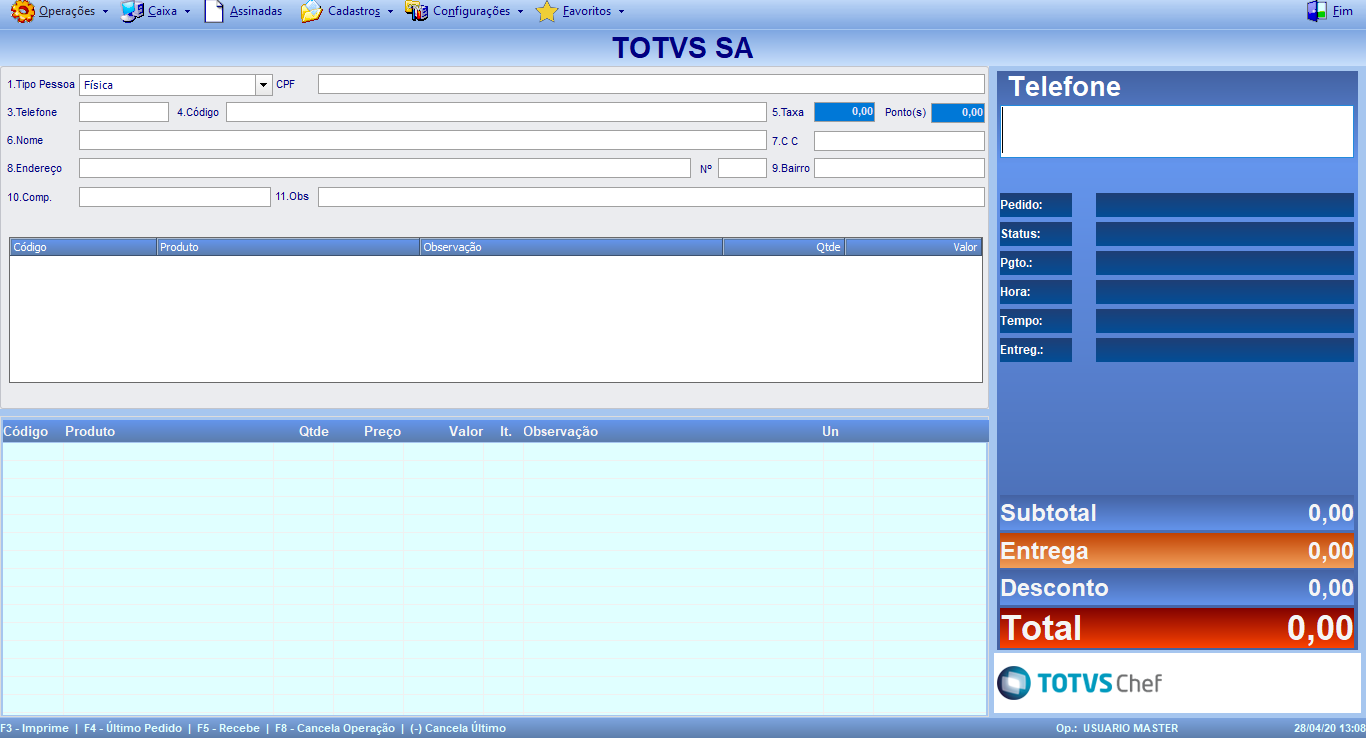Select the Ponto(s) value field
The height and width of the screenshot is (738, 1366).
pyautogui.click(x=958, y=112)
